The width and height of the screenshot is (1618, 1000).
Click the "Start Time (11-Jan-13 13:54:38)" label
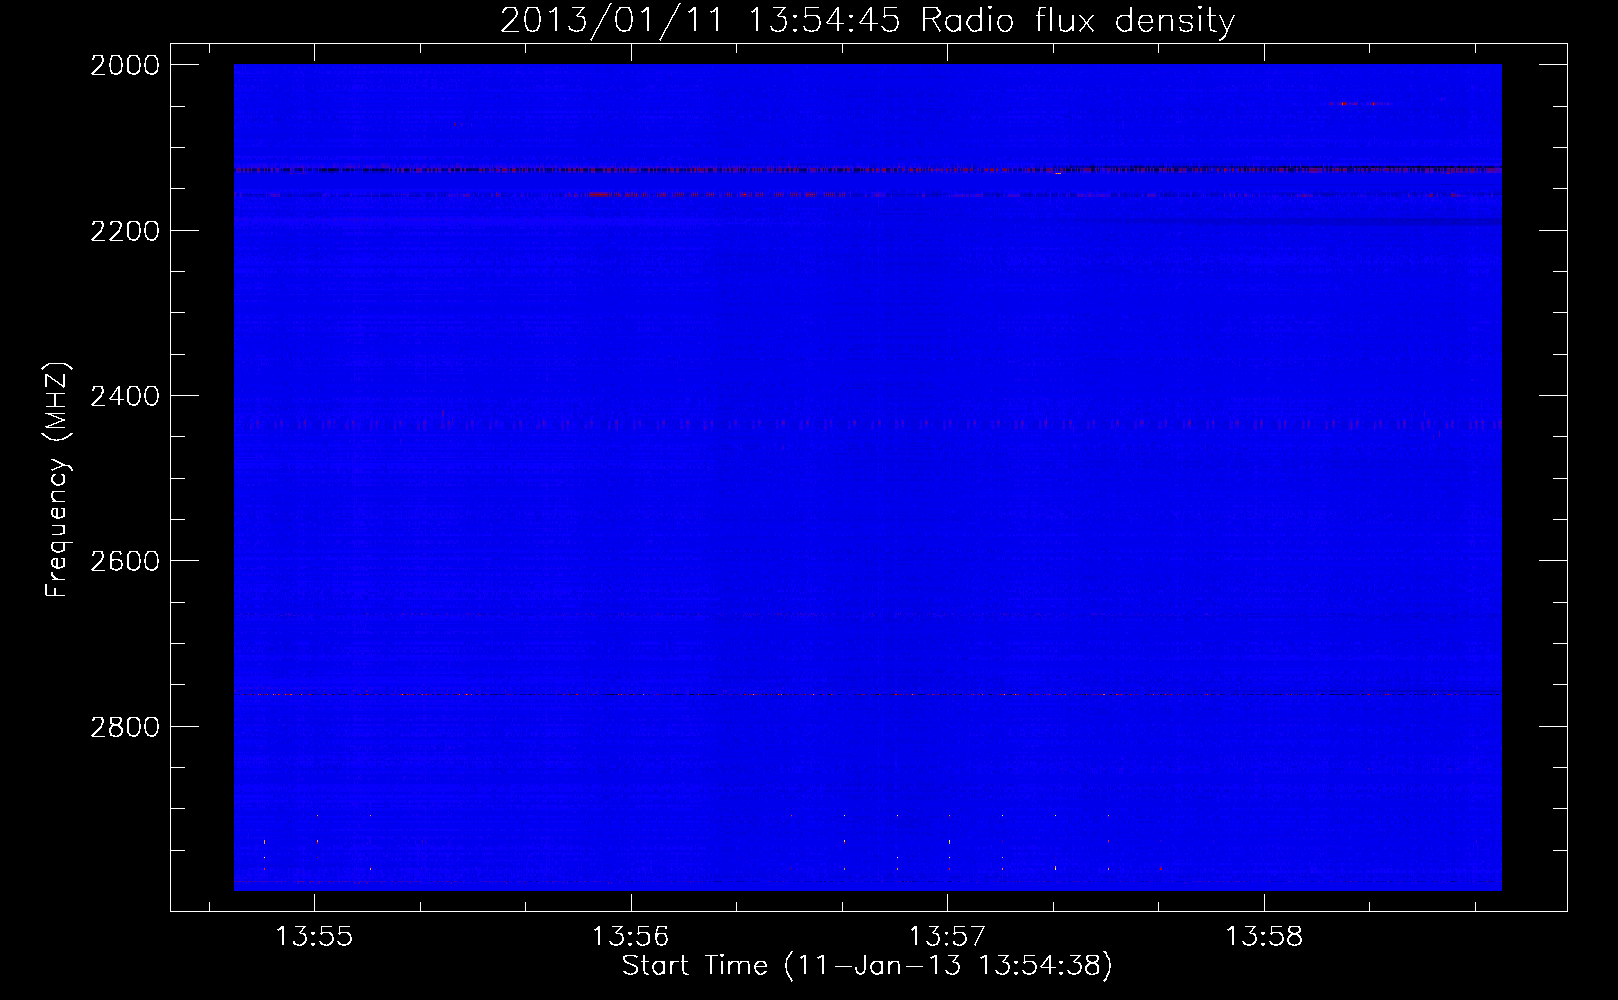[x=867, y=966]
